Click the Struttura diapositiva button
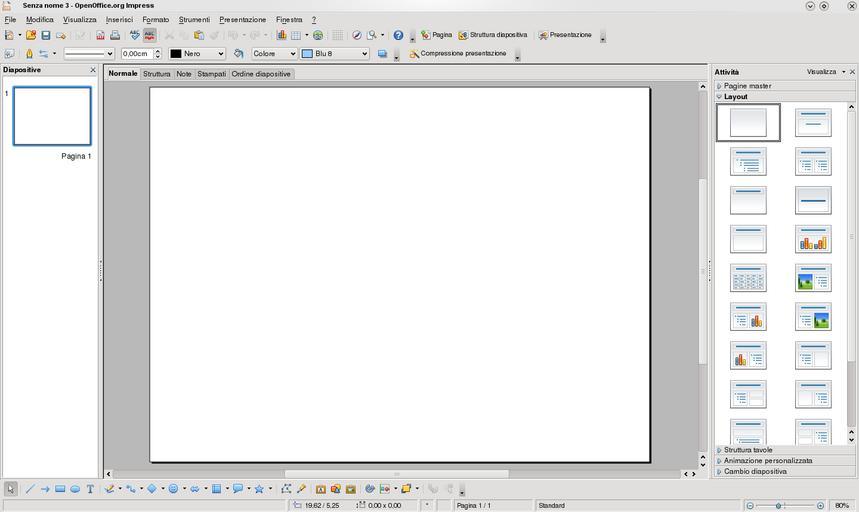The image size is (859, 512). coord(492,35)
